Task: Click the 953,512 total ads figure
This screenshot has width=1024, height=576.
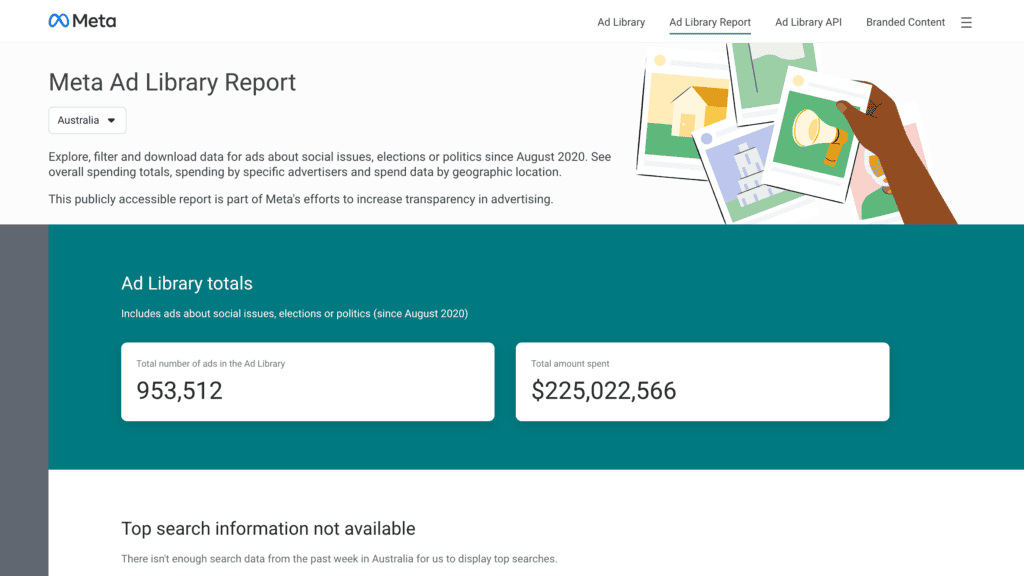Action: coord(180,391)
